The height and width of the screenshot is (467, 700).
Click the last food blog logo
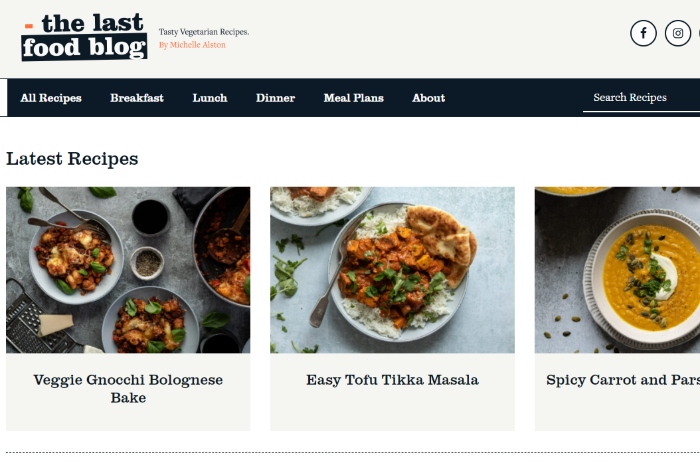pos(84,36)
